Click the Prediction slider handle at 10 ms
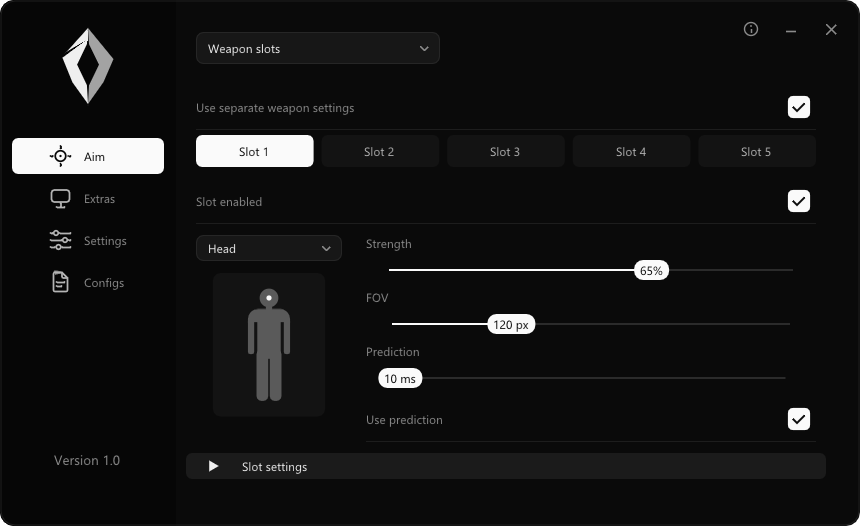 pyautogui.click(x=400, y=378)
